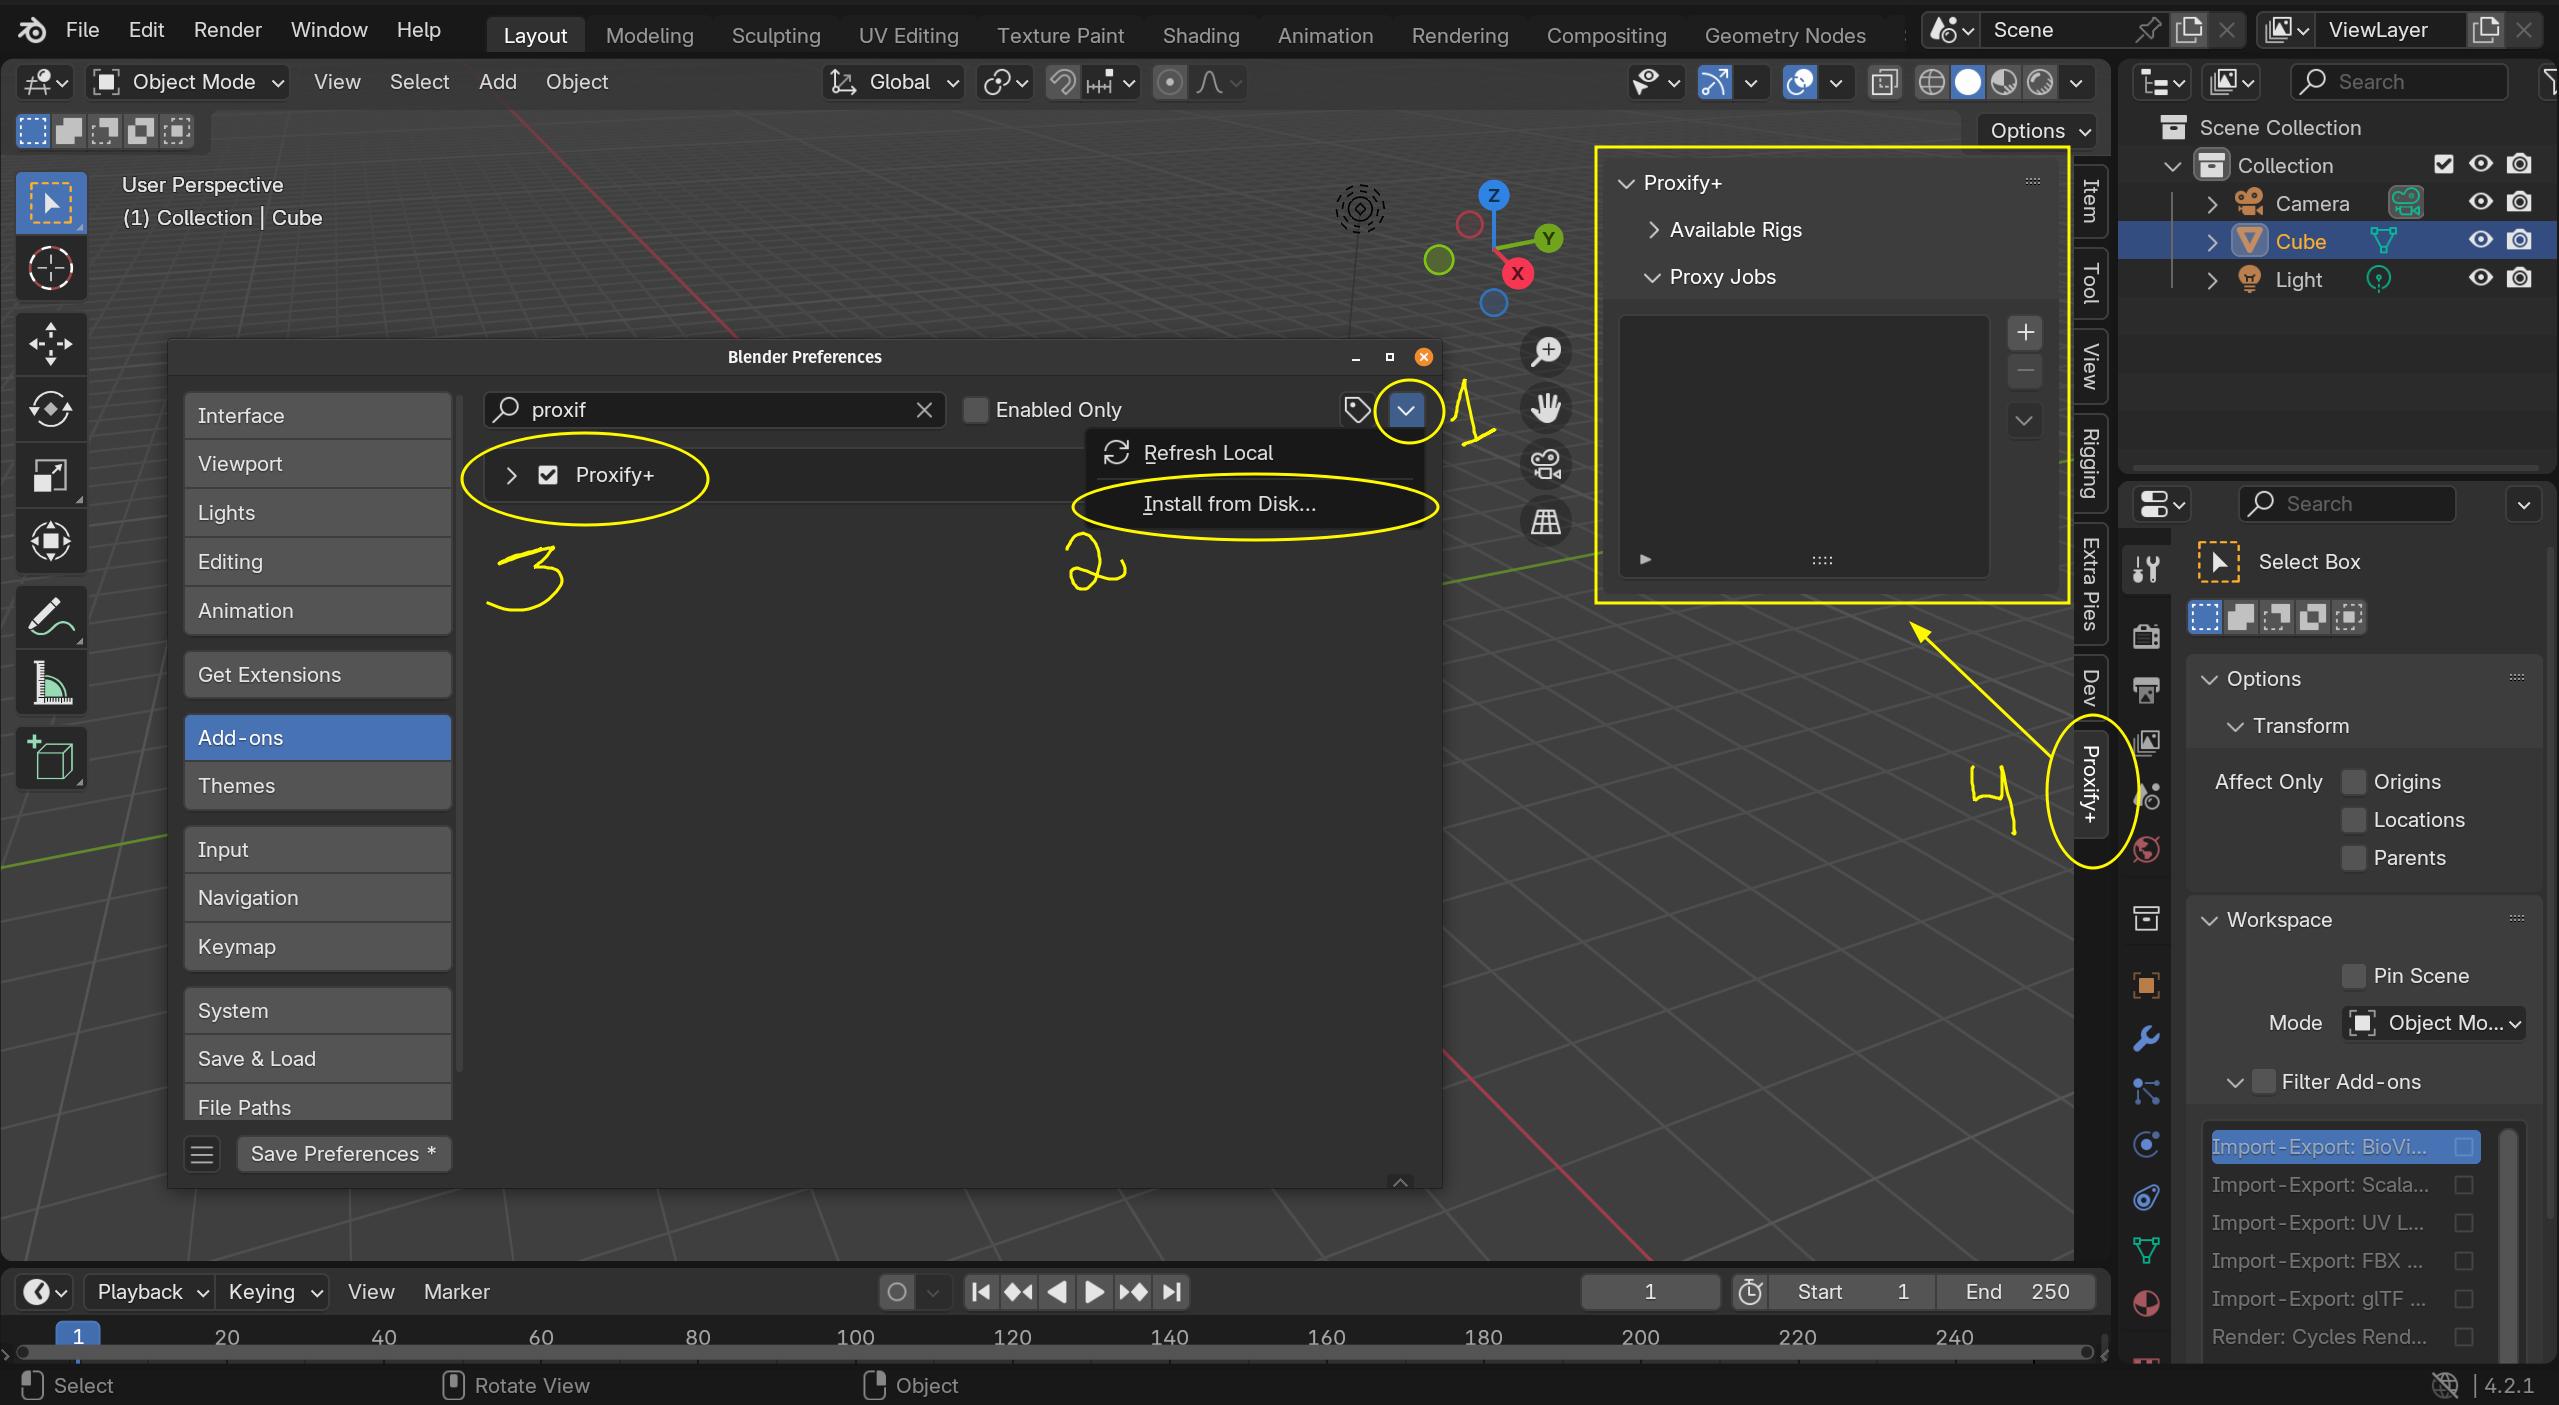Image resolution: width=2559 pixels, height=1405 pixels.
Task: Open the Render menu
Action: [227, 30]
